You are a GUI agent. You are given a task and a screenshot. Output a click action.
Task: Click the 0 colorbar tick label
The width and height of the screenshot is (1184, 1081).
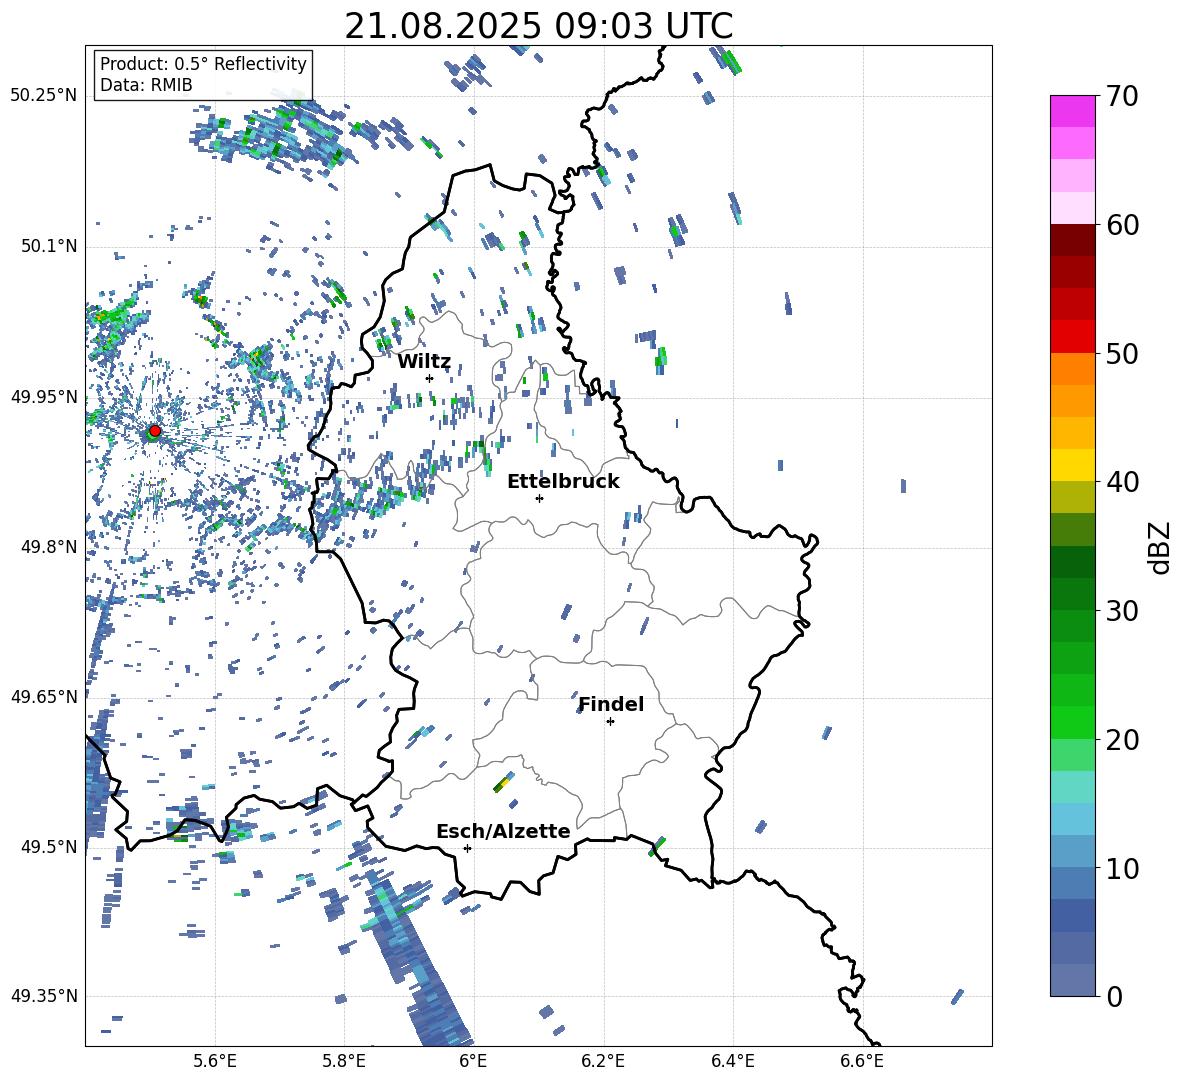click(1114, 996)
